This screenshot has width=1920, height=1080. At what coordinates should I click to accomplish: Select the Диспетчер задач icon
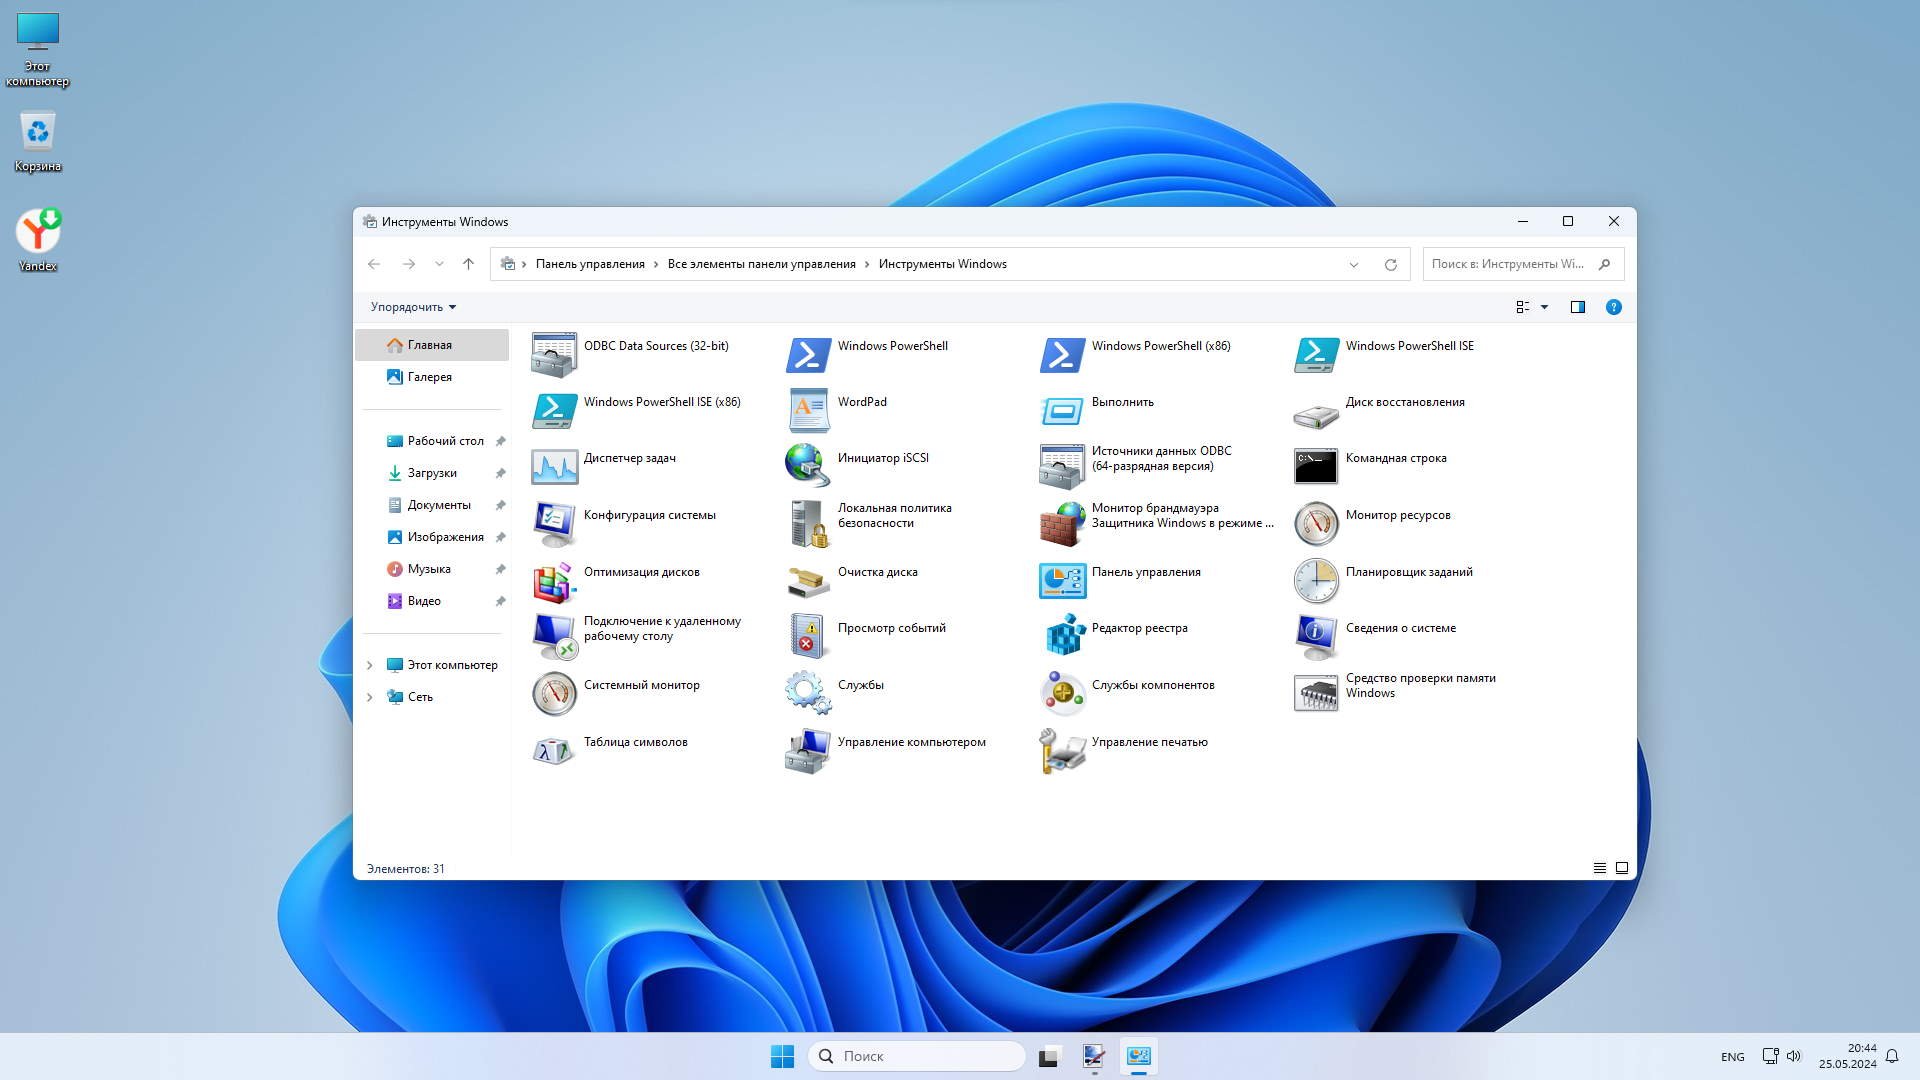coord(554,466)
